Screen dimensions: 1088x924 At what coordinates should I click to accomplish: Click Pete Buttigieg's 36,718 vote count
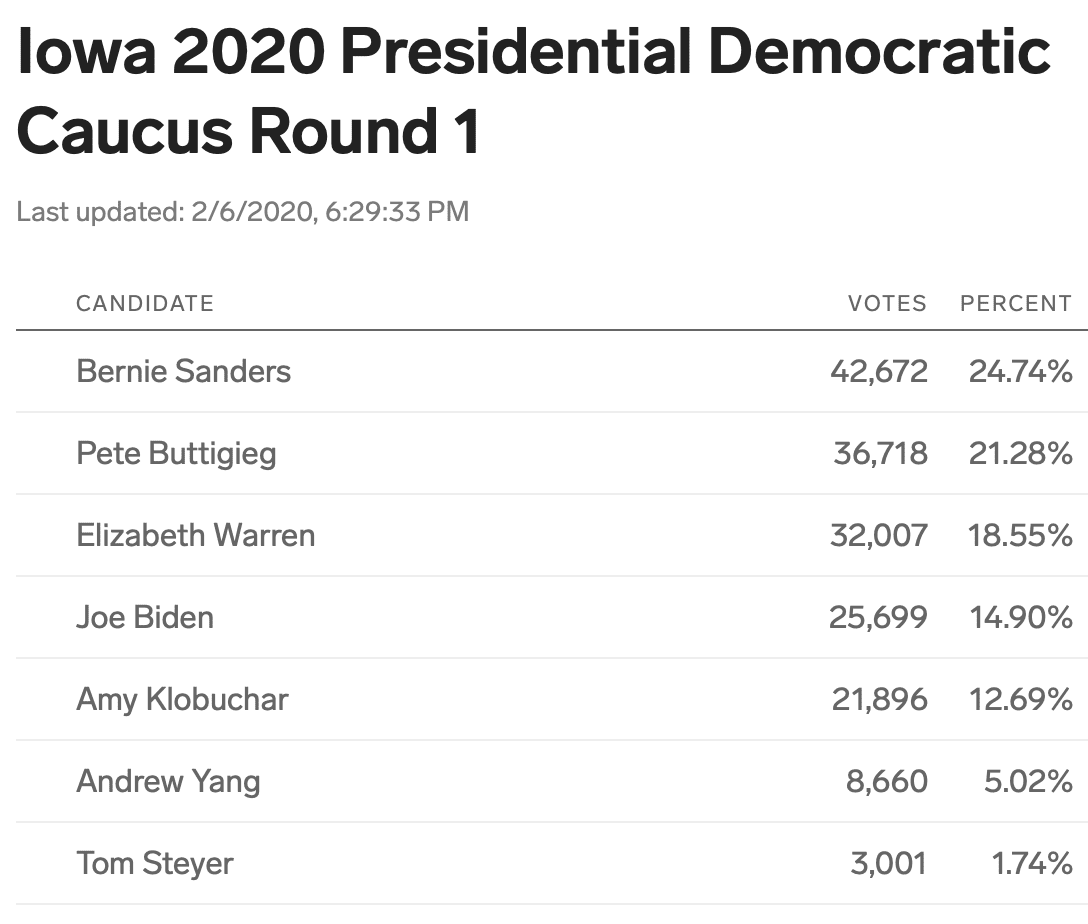point(880,454)
